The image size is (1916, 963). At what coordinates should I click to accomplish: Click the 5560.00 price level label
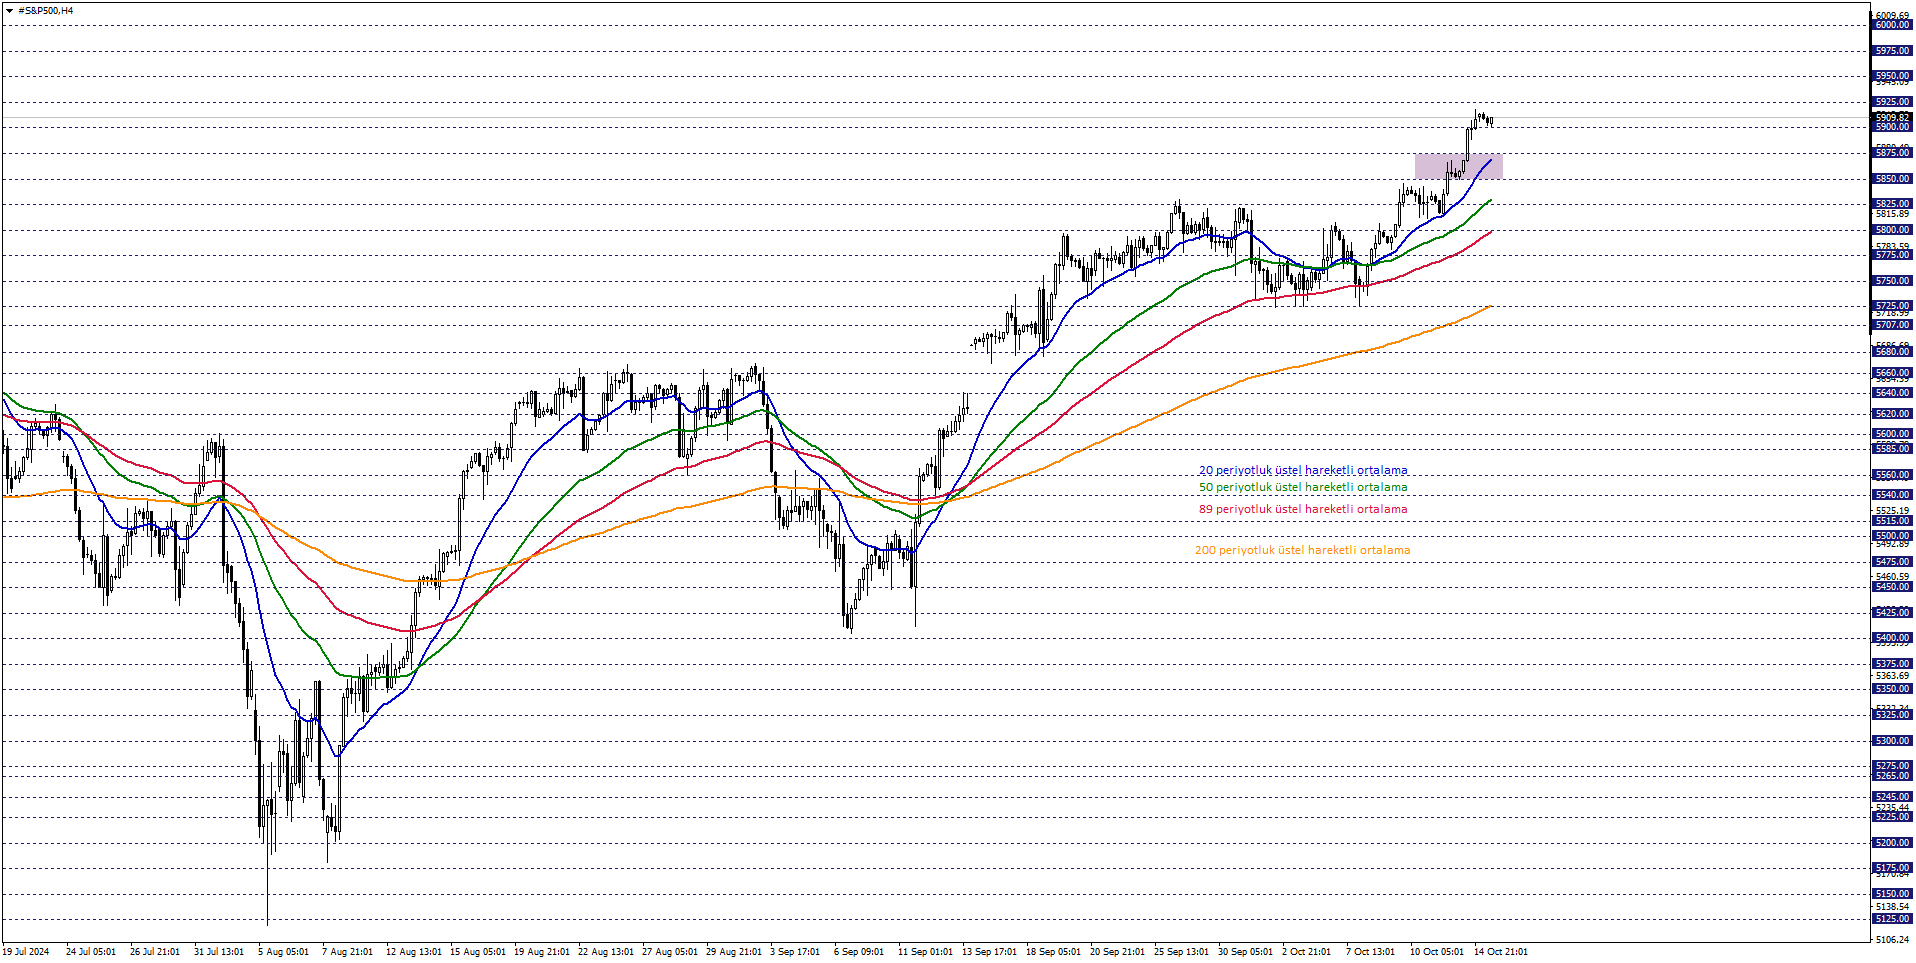(x=1892, y=475)
